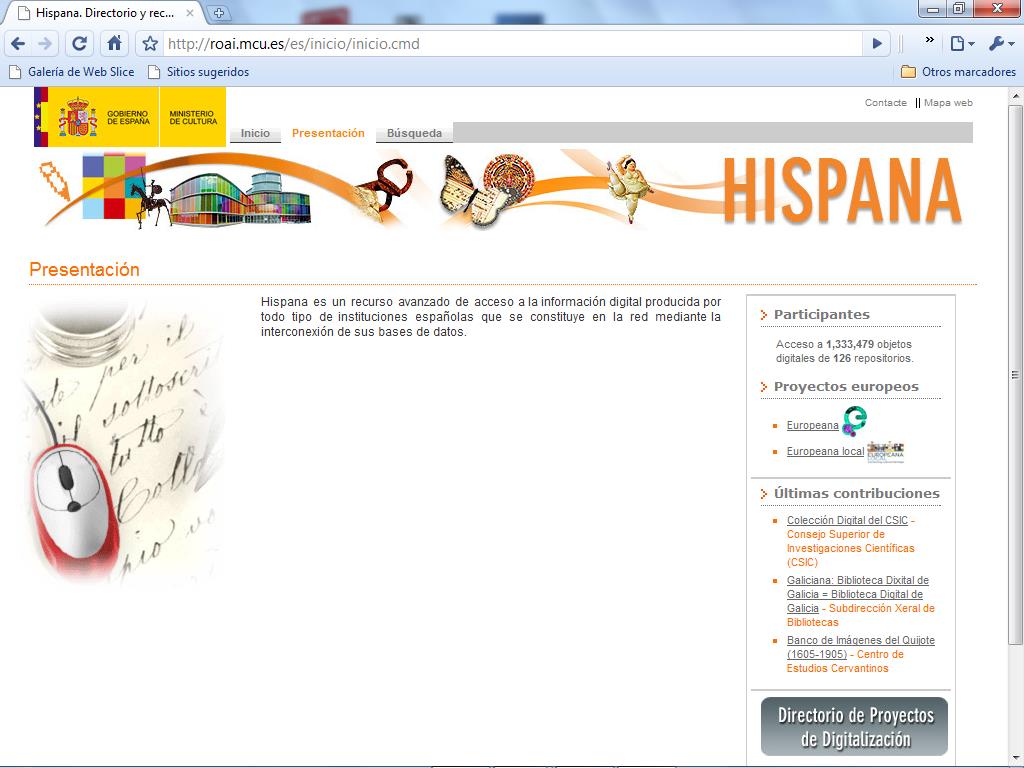The image size is (1024, 768).
Task: Click the Presentación page heading
Action: [x=84, y=270]
